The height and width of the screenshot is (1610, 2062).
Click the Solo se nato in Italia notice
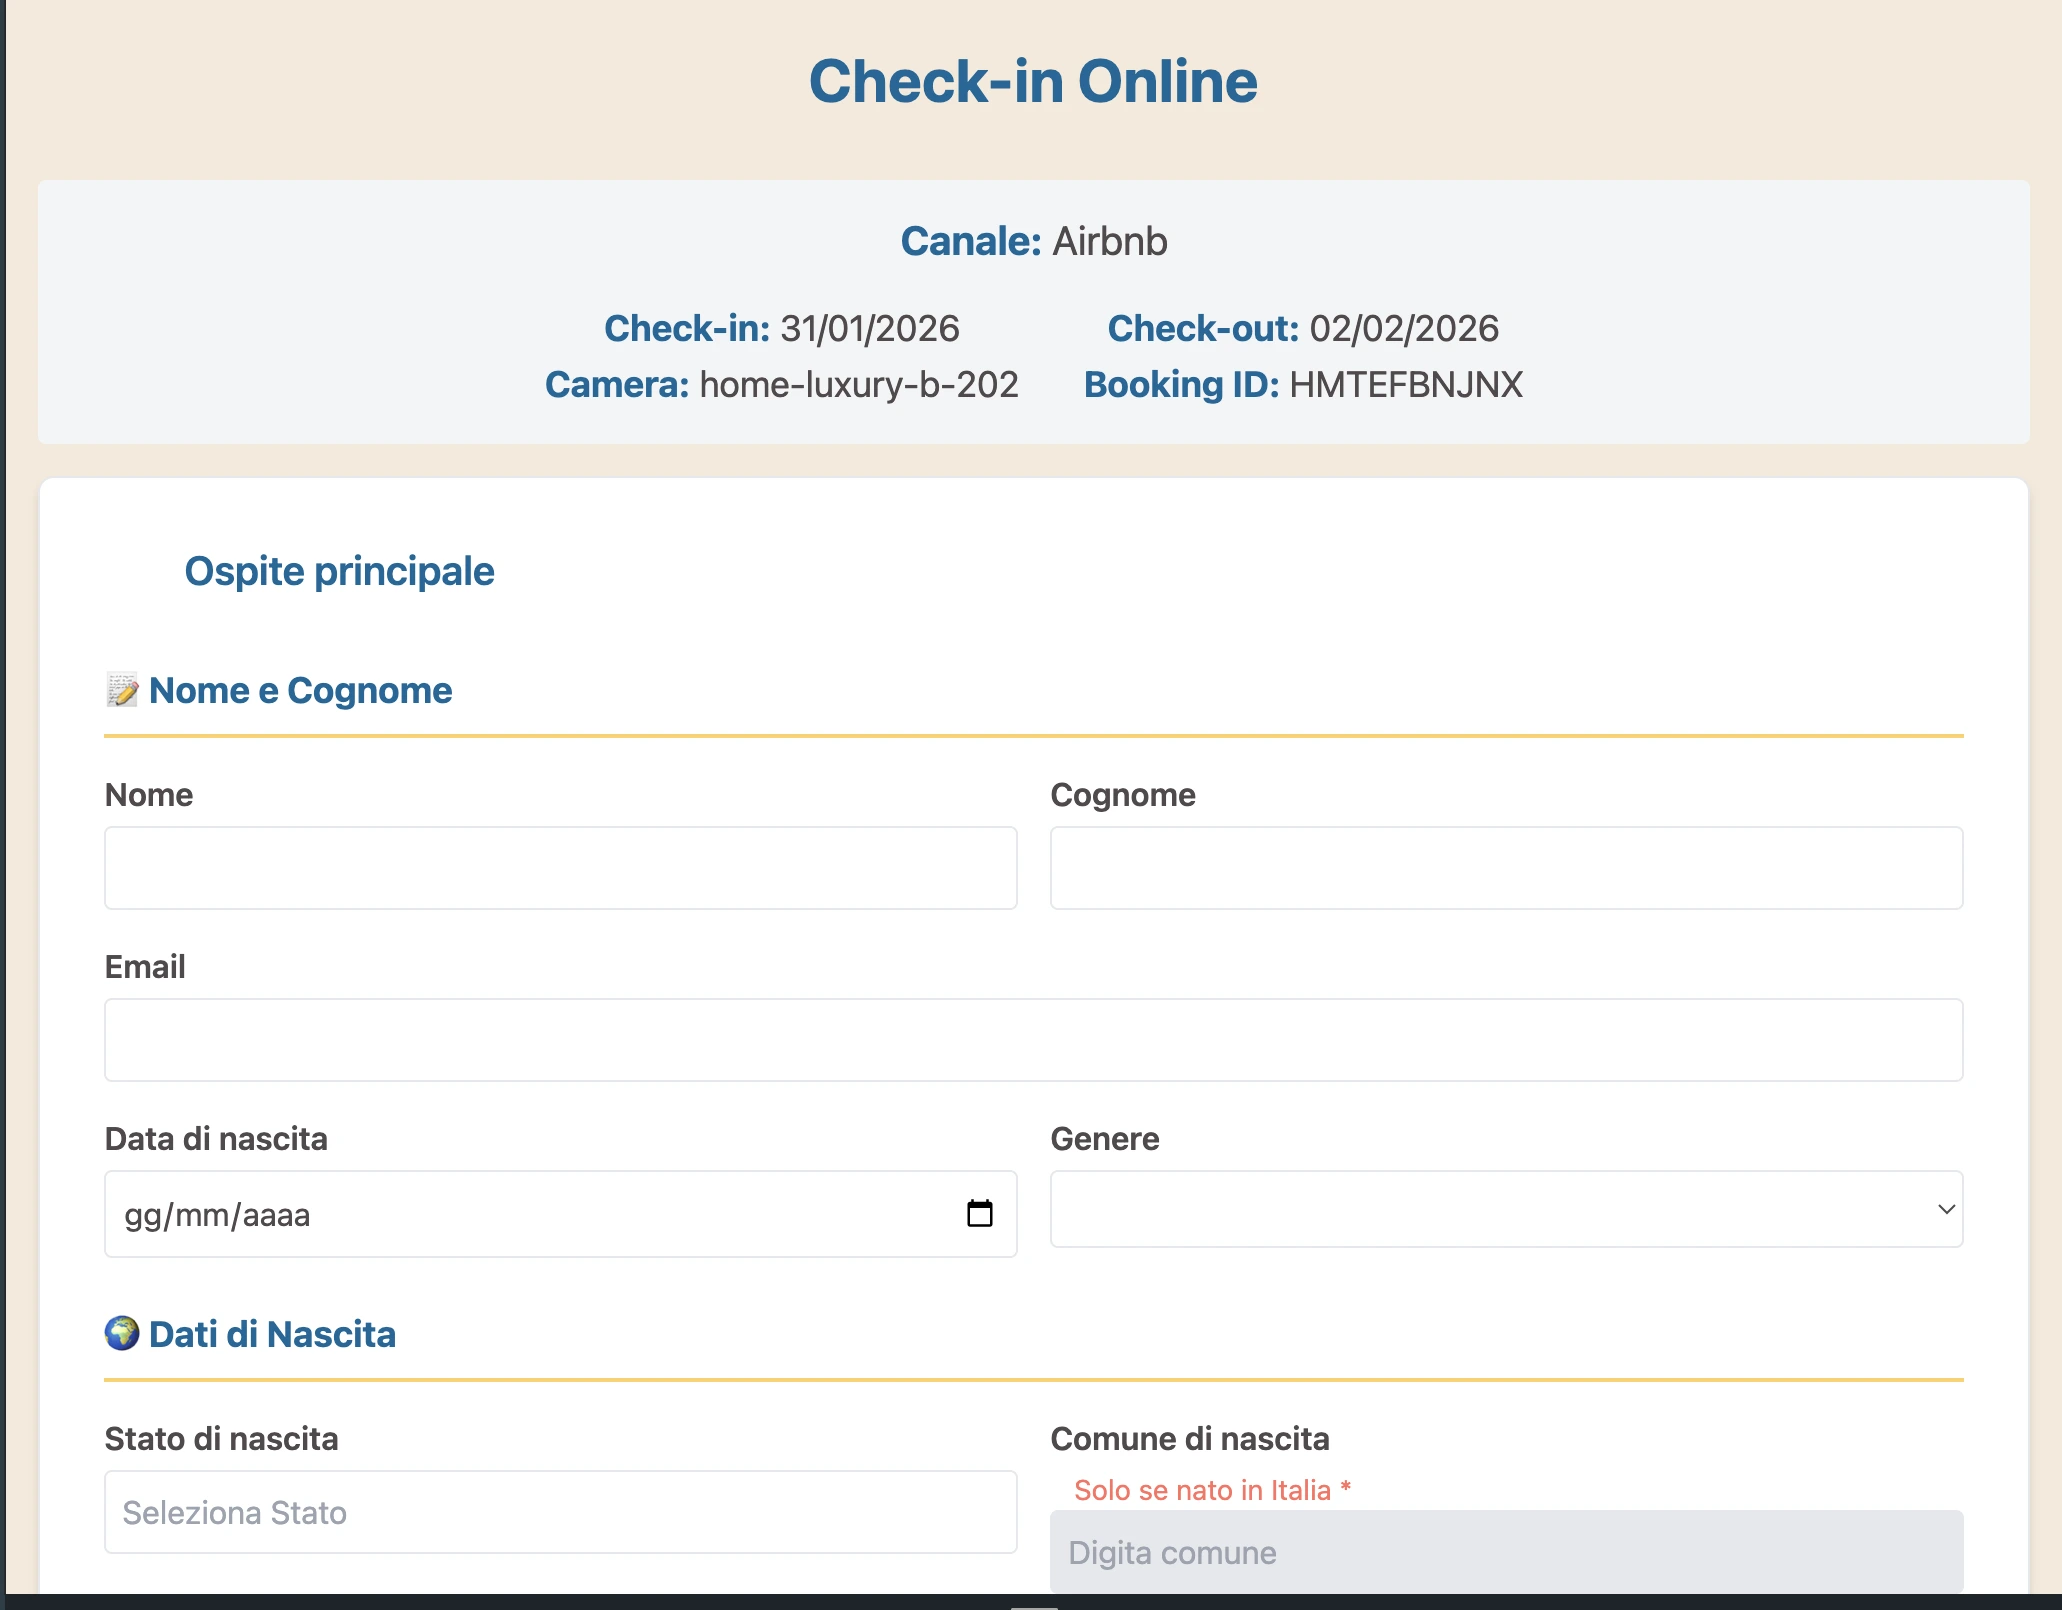tap(1211, 1490)
